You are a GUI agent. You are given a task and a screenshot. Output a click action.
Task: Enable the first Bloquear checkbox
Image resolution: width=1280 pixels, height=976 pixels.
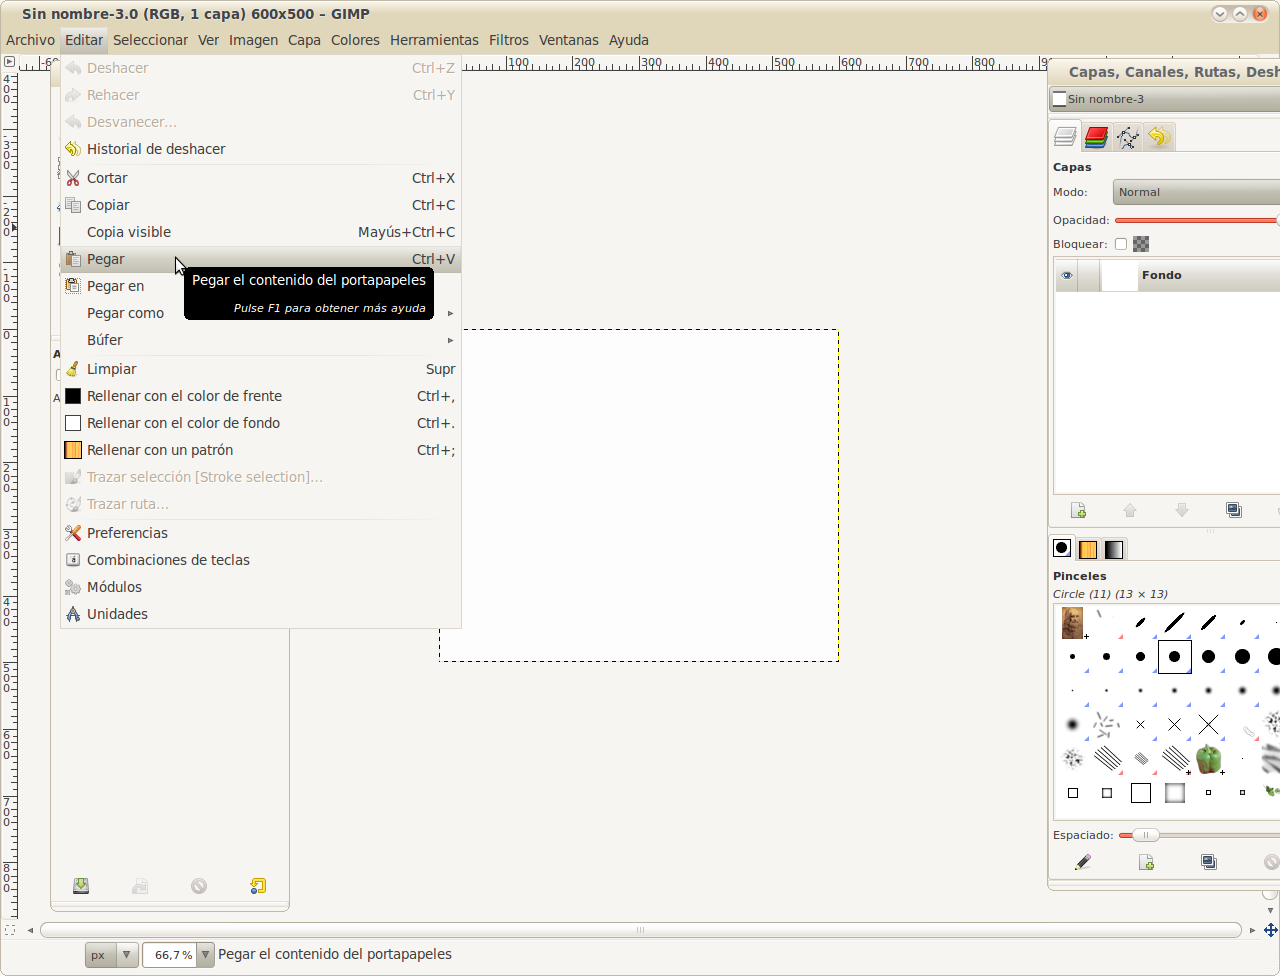pos(1119,243)
